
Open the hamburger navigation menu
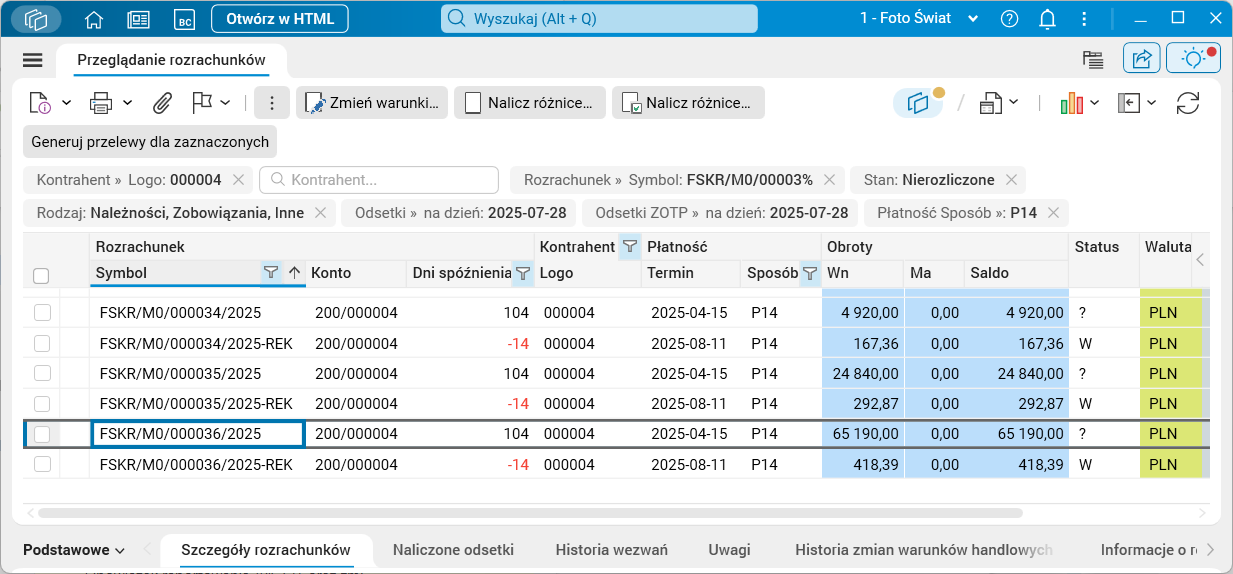[x=32, y=60]
